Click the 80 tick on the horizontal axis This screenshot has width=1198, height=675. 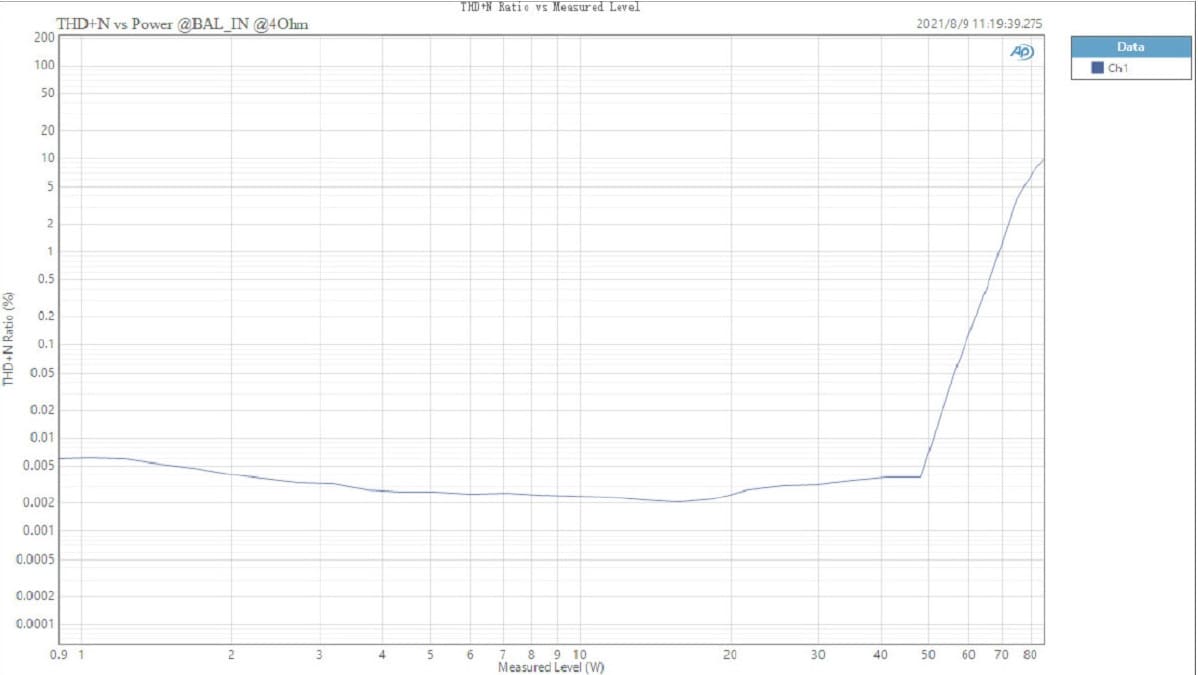(1030, 654)
